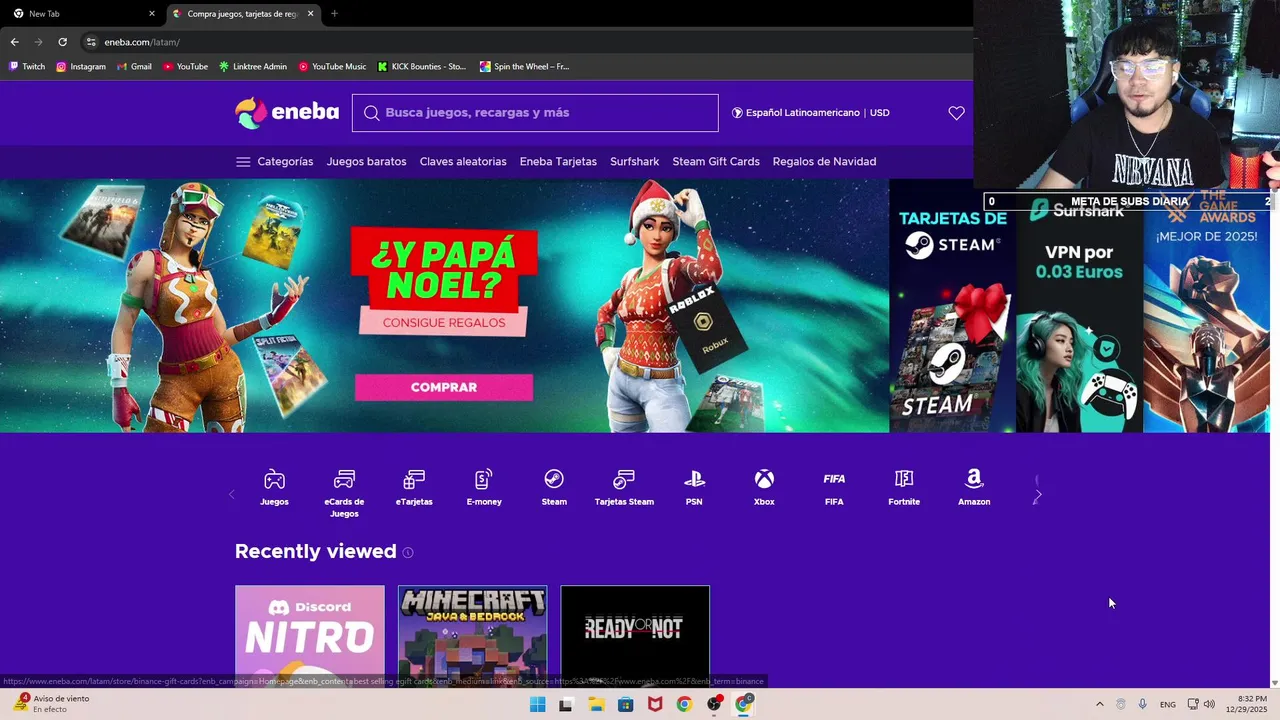Open the Claves aleatorias menu item
Image resolution: width=1280 pixels, height=720 pixels.
(x=463, y=162)
